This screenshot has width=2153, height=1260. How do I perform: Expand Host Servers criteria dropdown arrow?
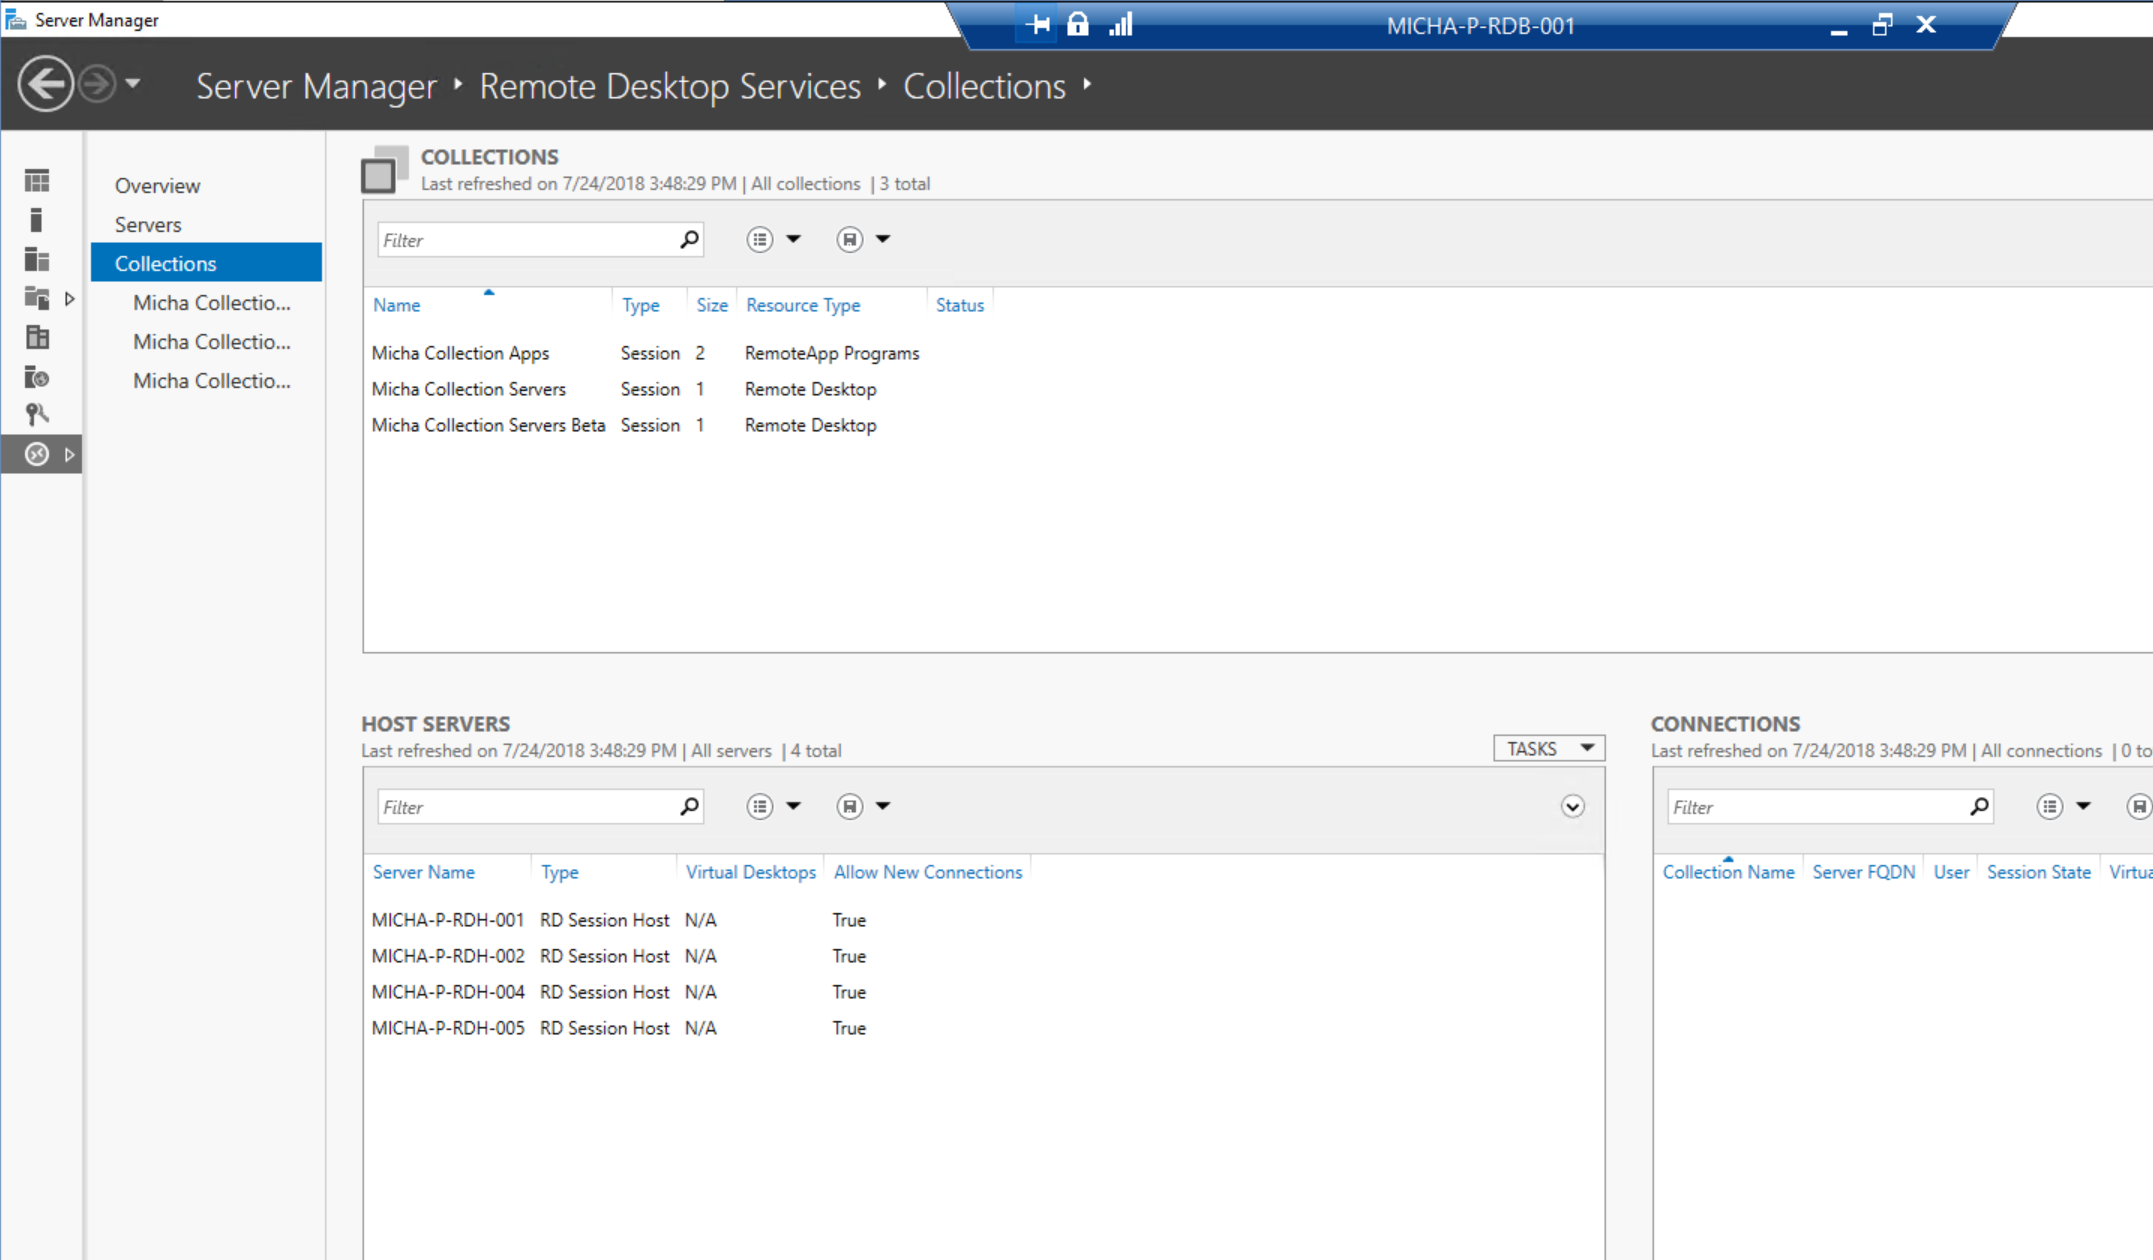click(793, 806)
